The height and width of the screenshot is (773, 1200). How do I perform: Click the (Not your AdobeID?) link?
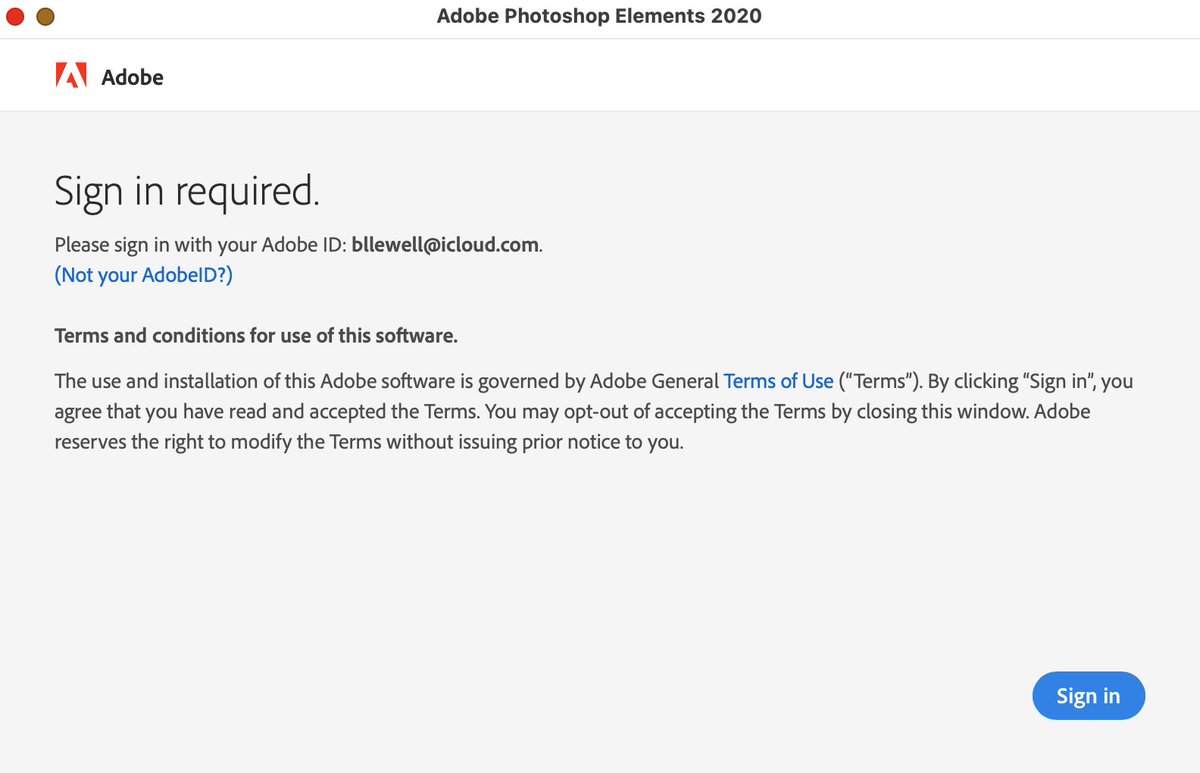click(x=143, y=275)
